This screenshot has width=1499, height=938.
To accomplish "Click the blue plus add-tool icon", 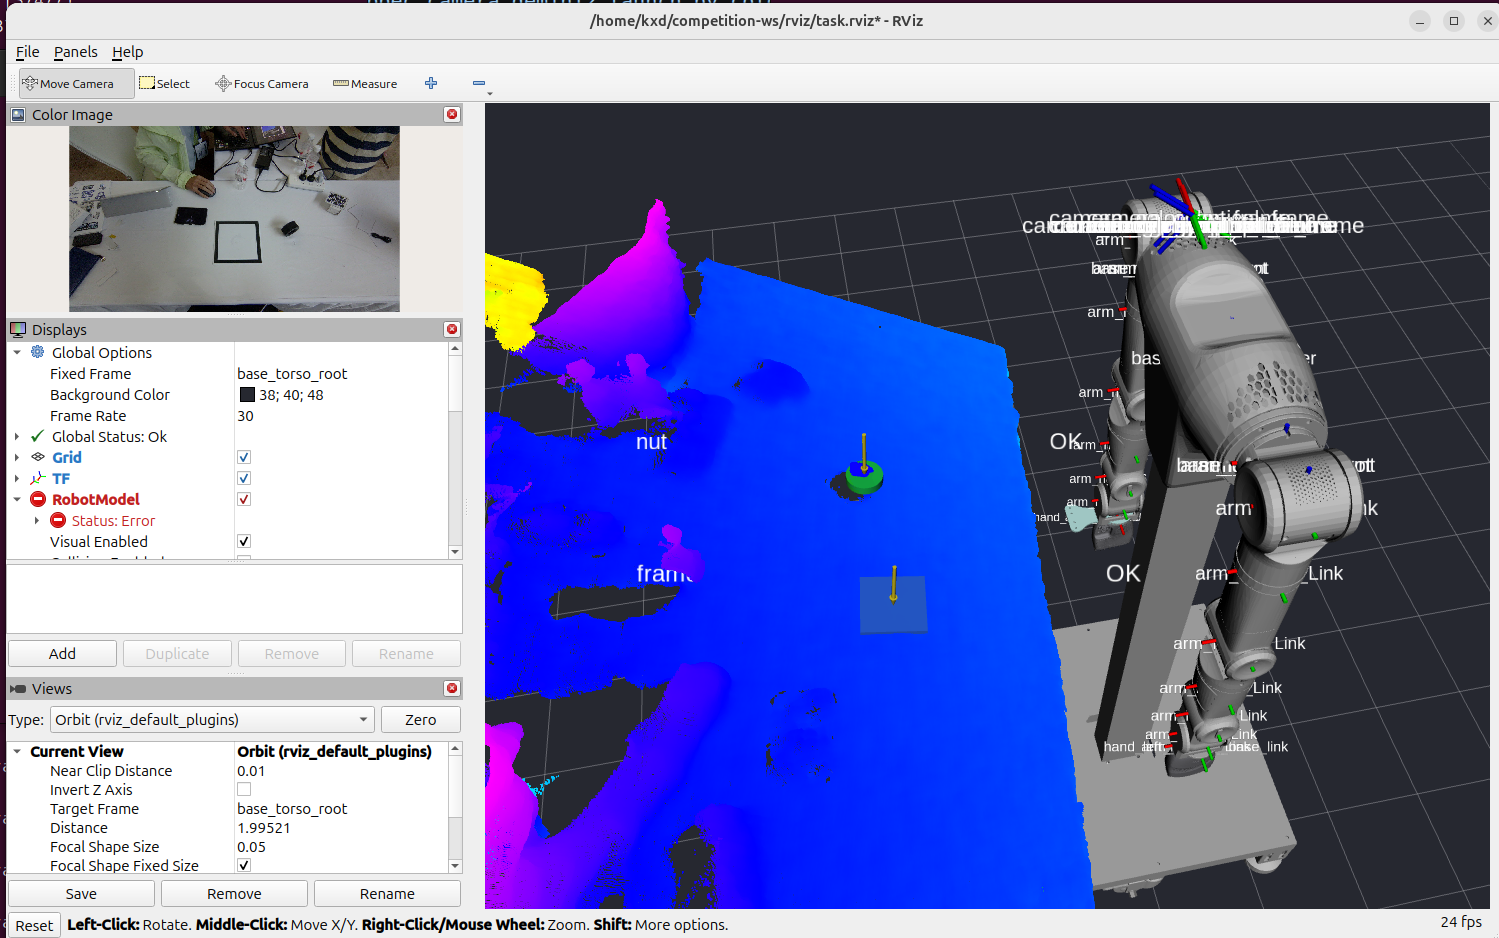I will (431, 83).
